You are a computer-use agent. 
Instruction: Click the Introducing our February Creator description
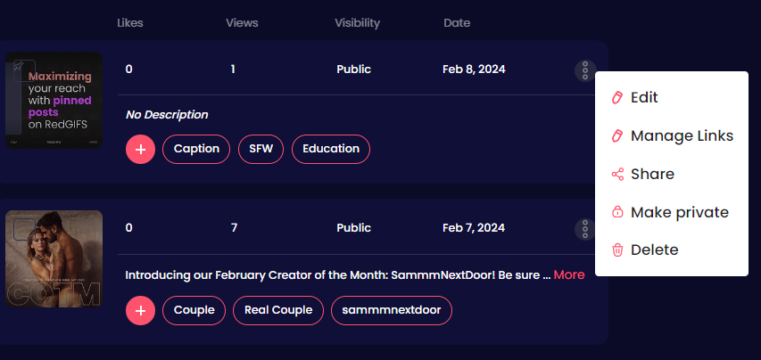click(x=338, y=275)
